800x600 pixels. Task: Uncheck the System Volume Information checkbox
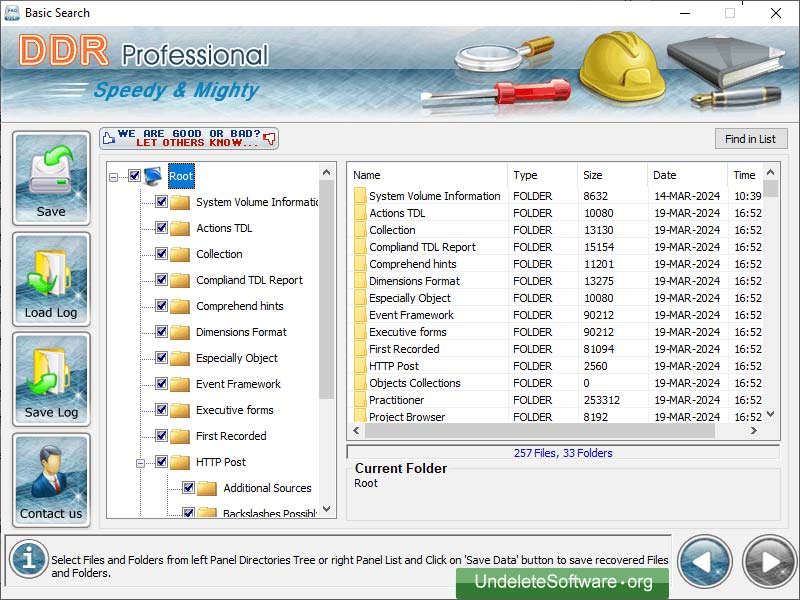click(x=161, y=202)
